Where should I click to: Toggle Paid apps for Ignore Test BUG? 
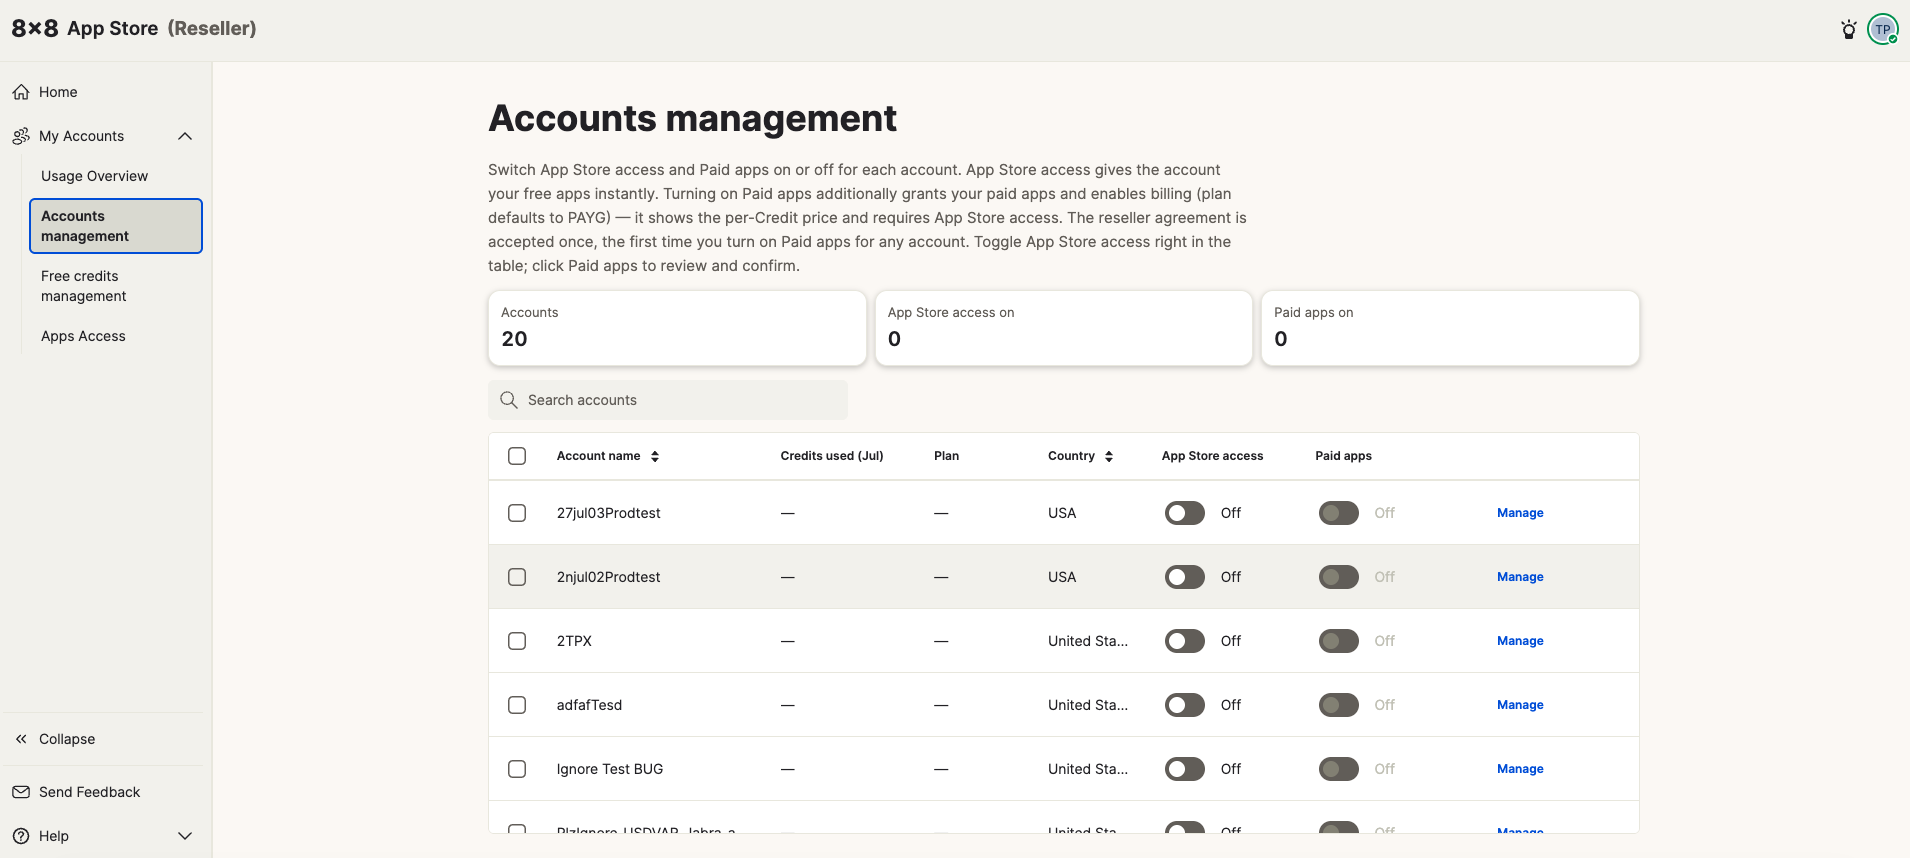(x=1339, y=769)
